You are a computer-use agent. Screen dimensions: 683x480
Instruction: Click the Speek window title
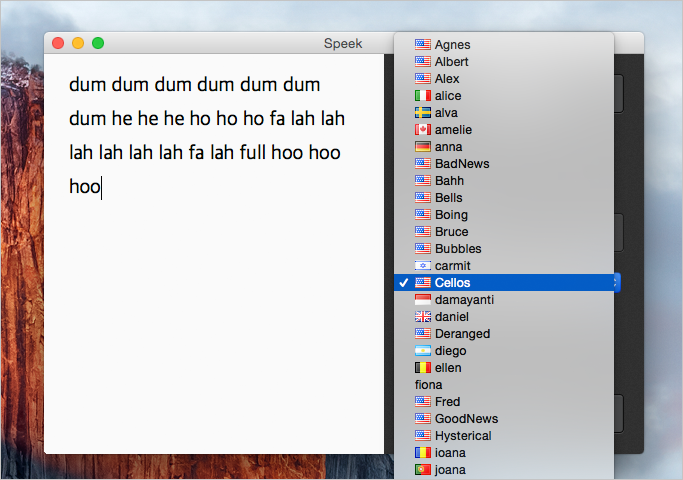(x=343, y=44)
